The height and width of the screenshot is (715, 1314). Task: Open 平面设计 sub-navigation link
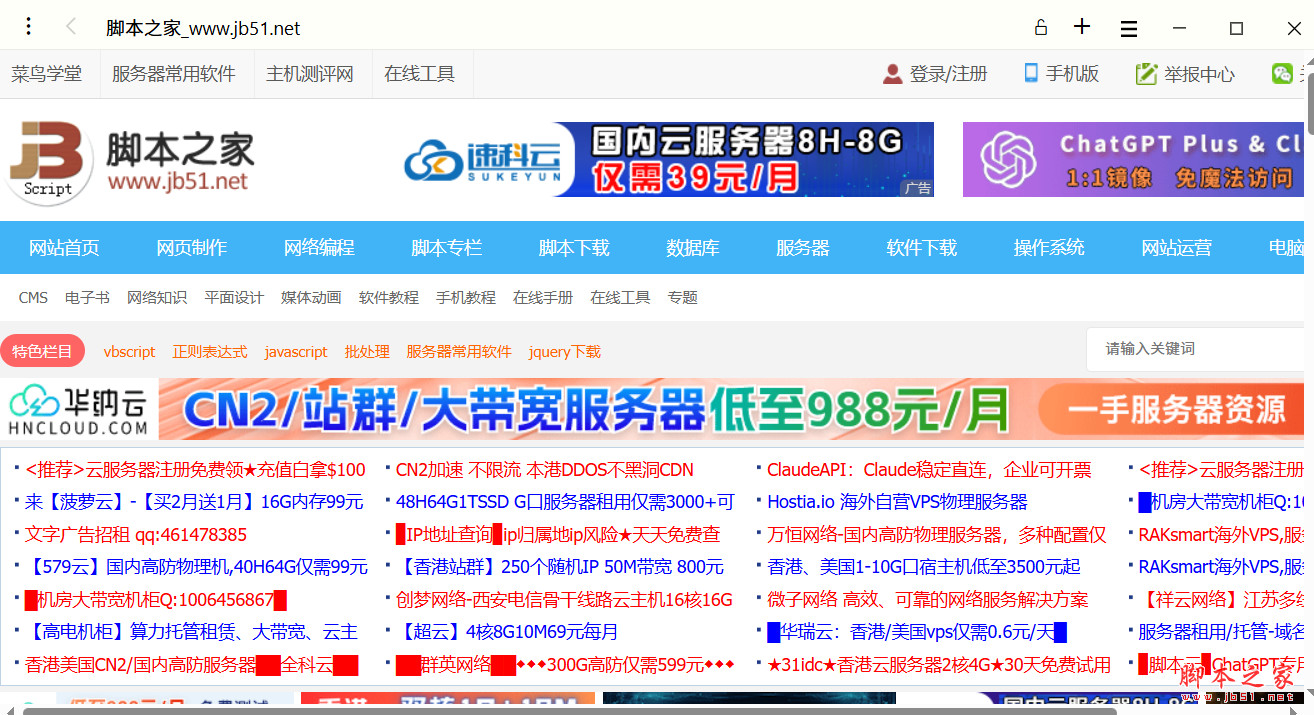point(234,298)
